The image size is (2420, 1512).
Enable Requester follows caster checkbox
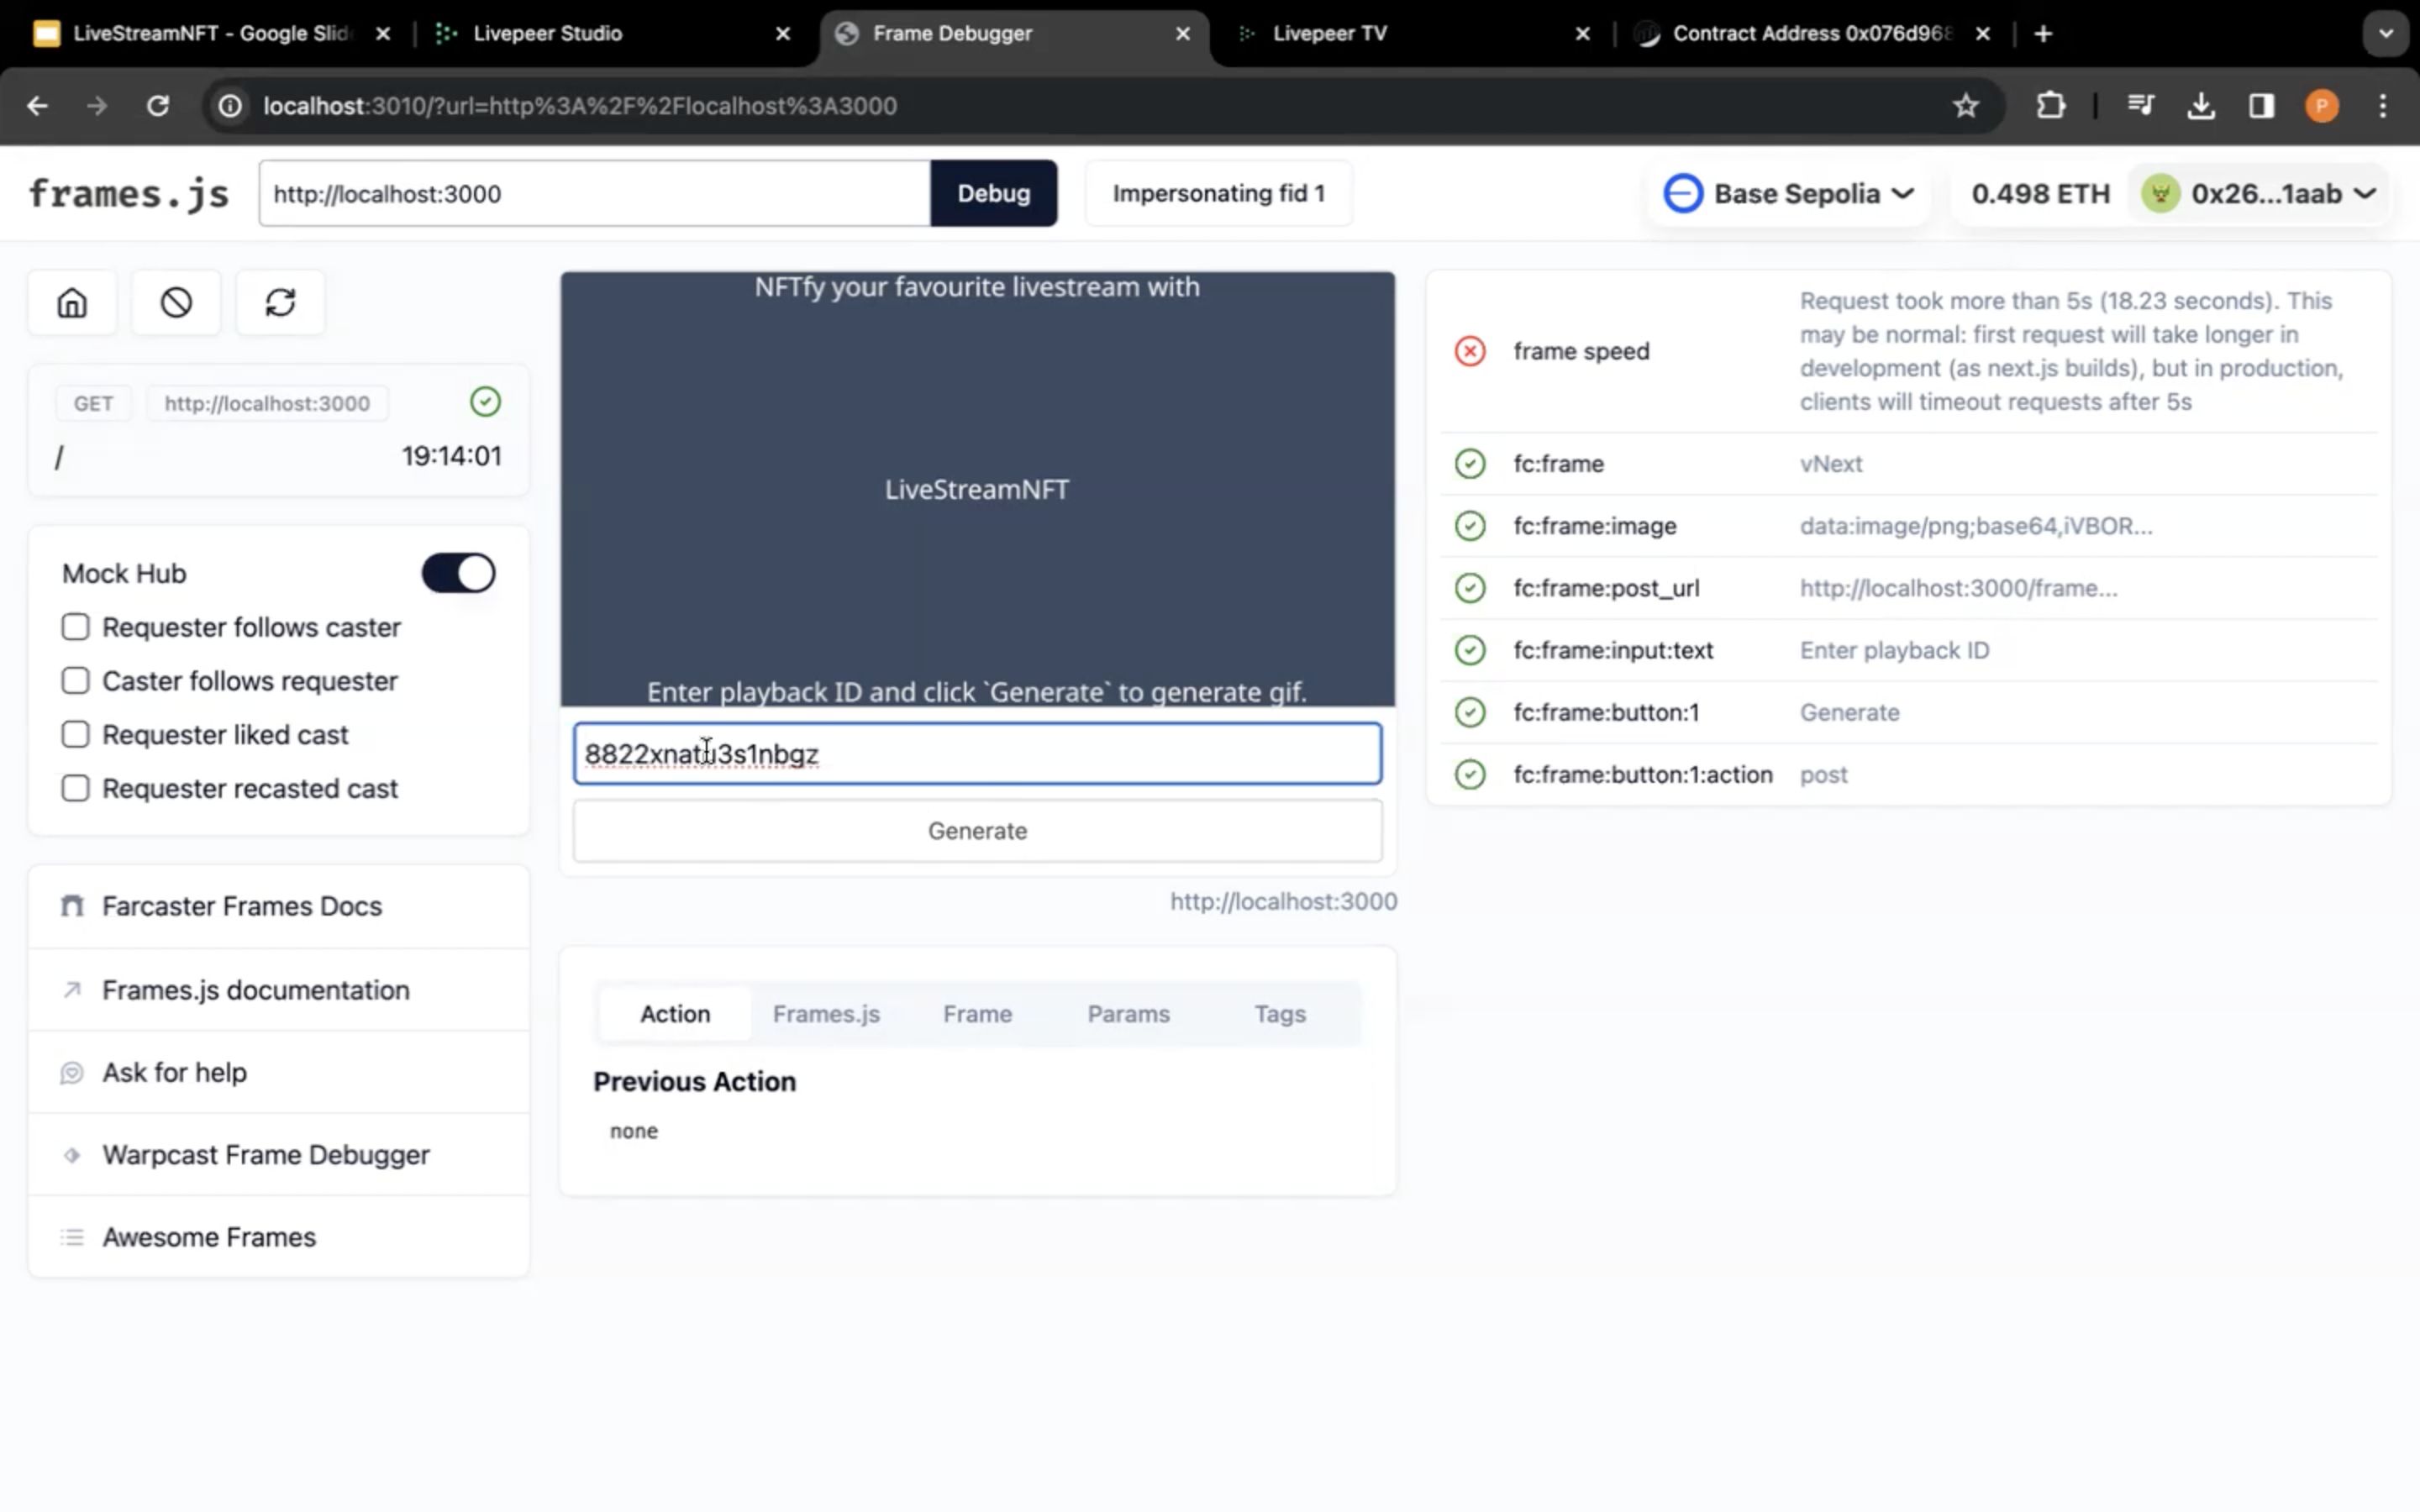75,625
